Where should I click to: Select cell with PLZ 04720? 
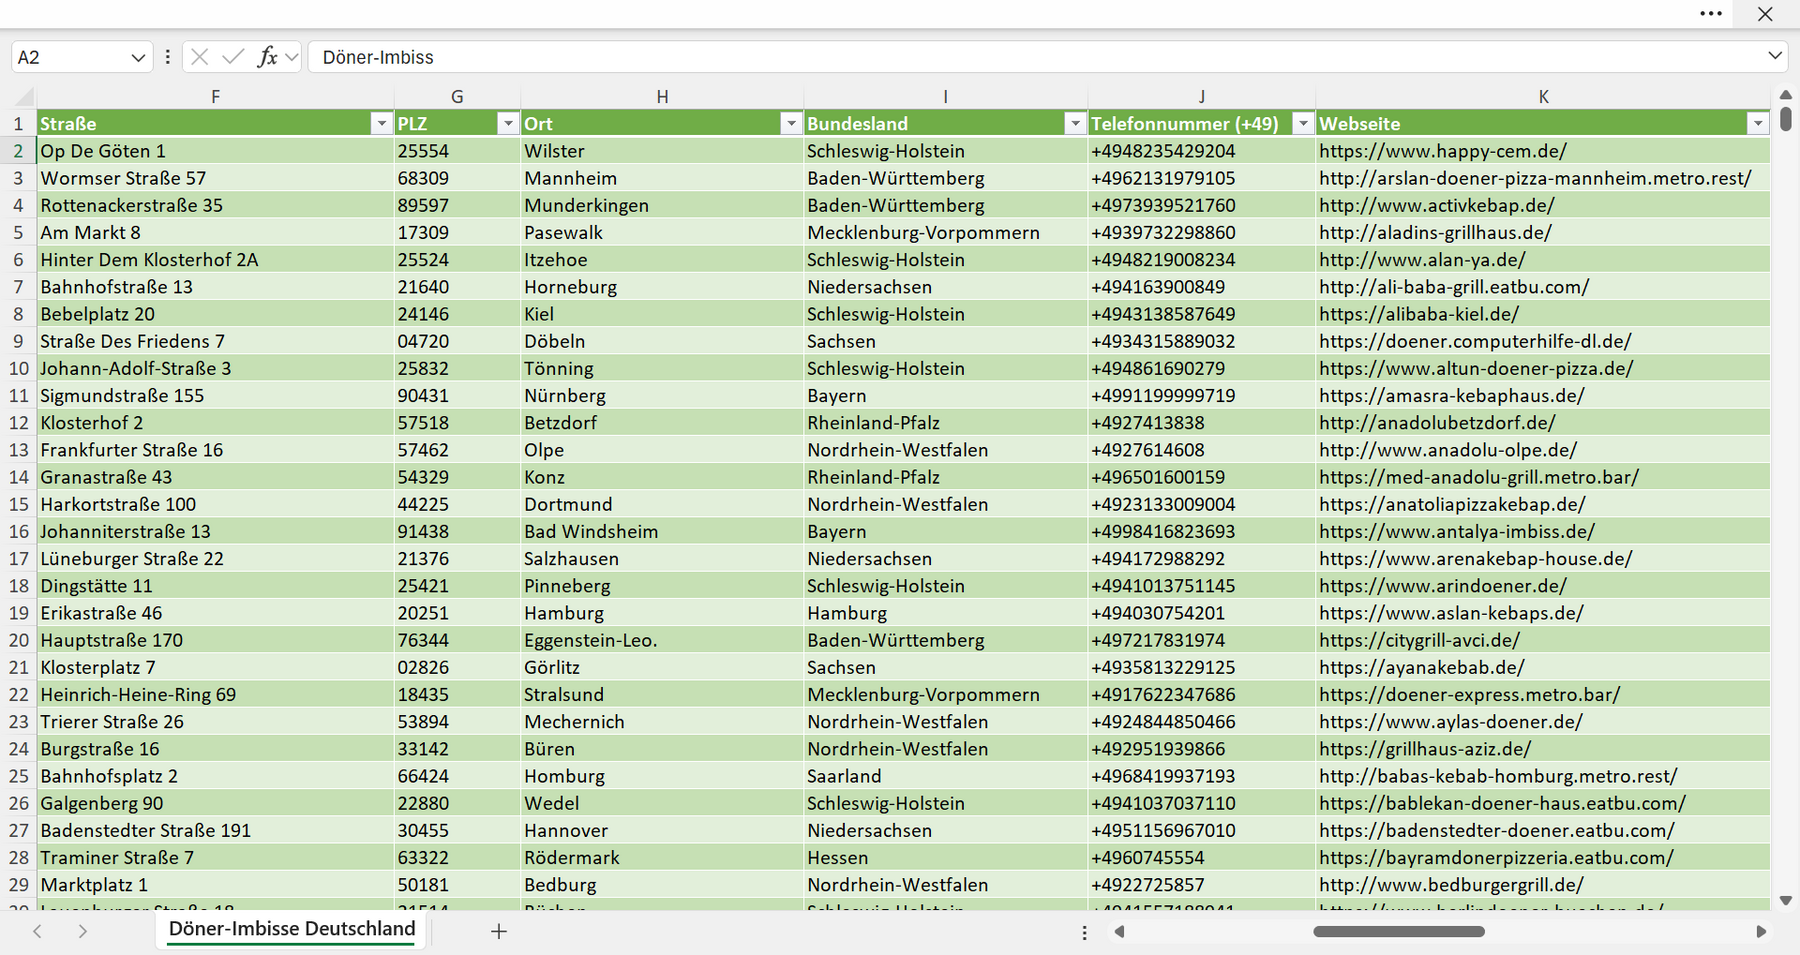click(x=457, y=341)
